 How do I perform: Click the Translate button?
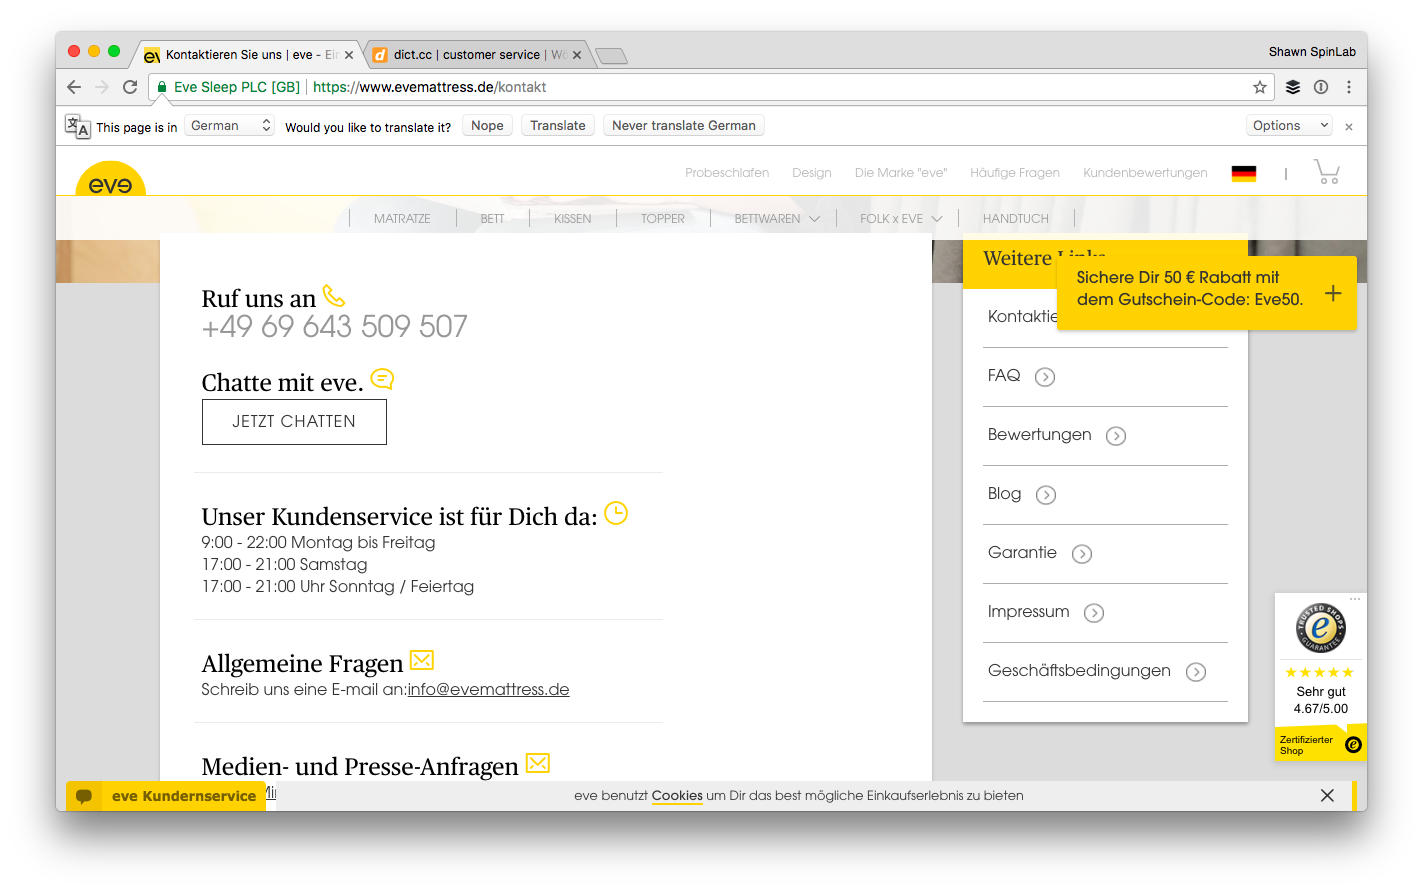tap(558, 126)
